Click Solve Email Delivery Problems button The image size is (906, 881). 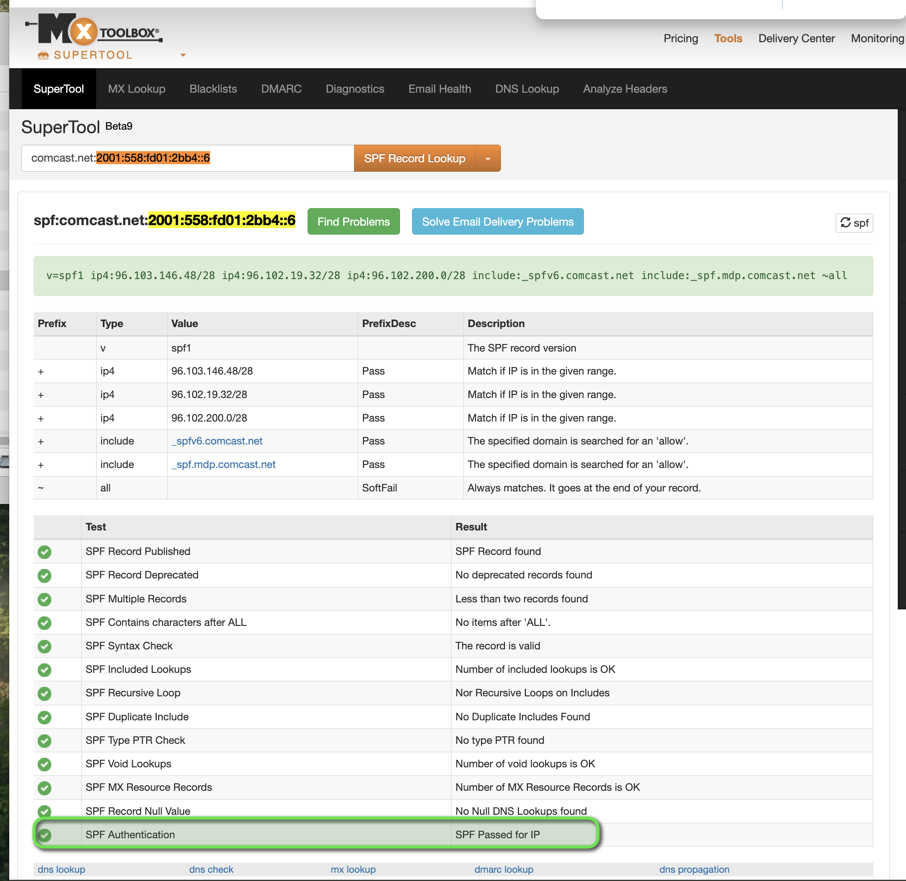tap(497, 222)
